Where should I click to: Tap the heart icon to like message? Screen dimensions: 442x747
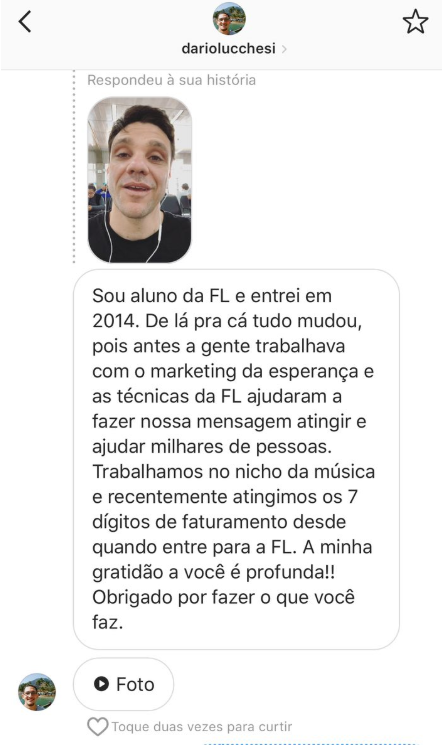[98, 727]
